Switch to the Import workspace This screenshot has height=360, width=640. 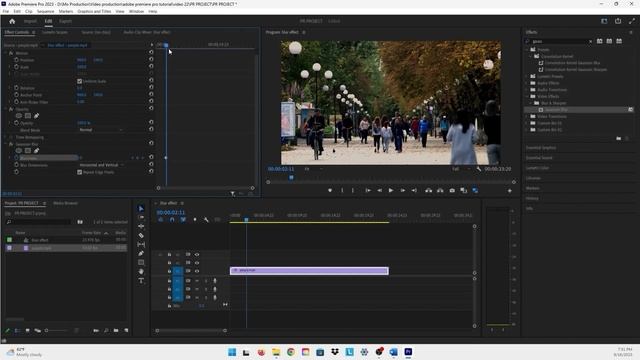[x=30, y=21]
